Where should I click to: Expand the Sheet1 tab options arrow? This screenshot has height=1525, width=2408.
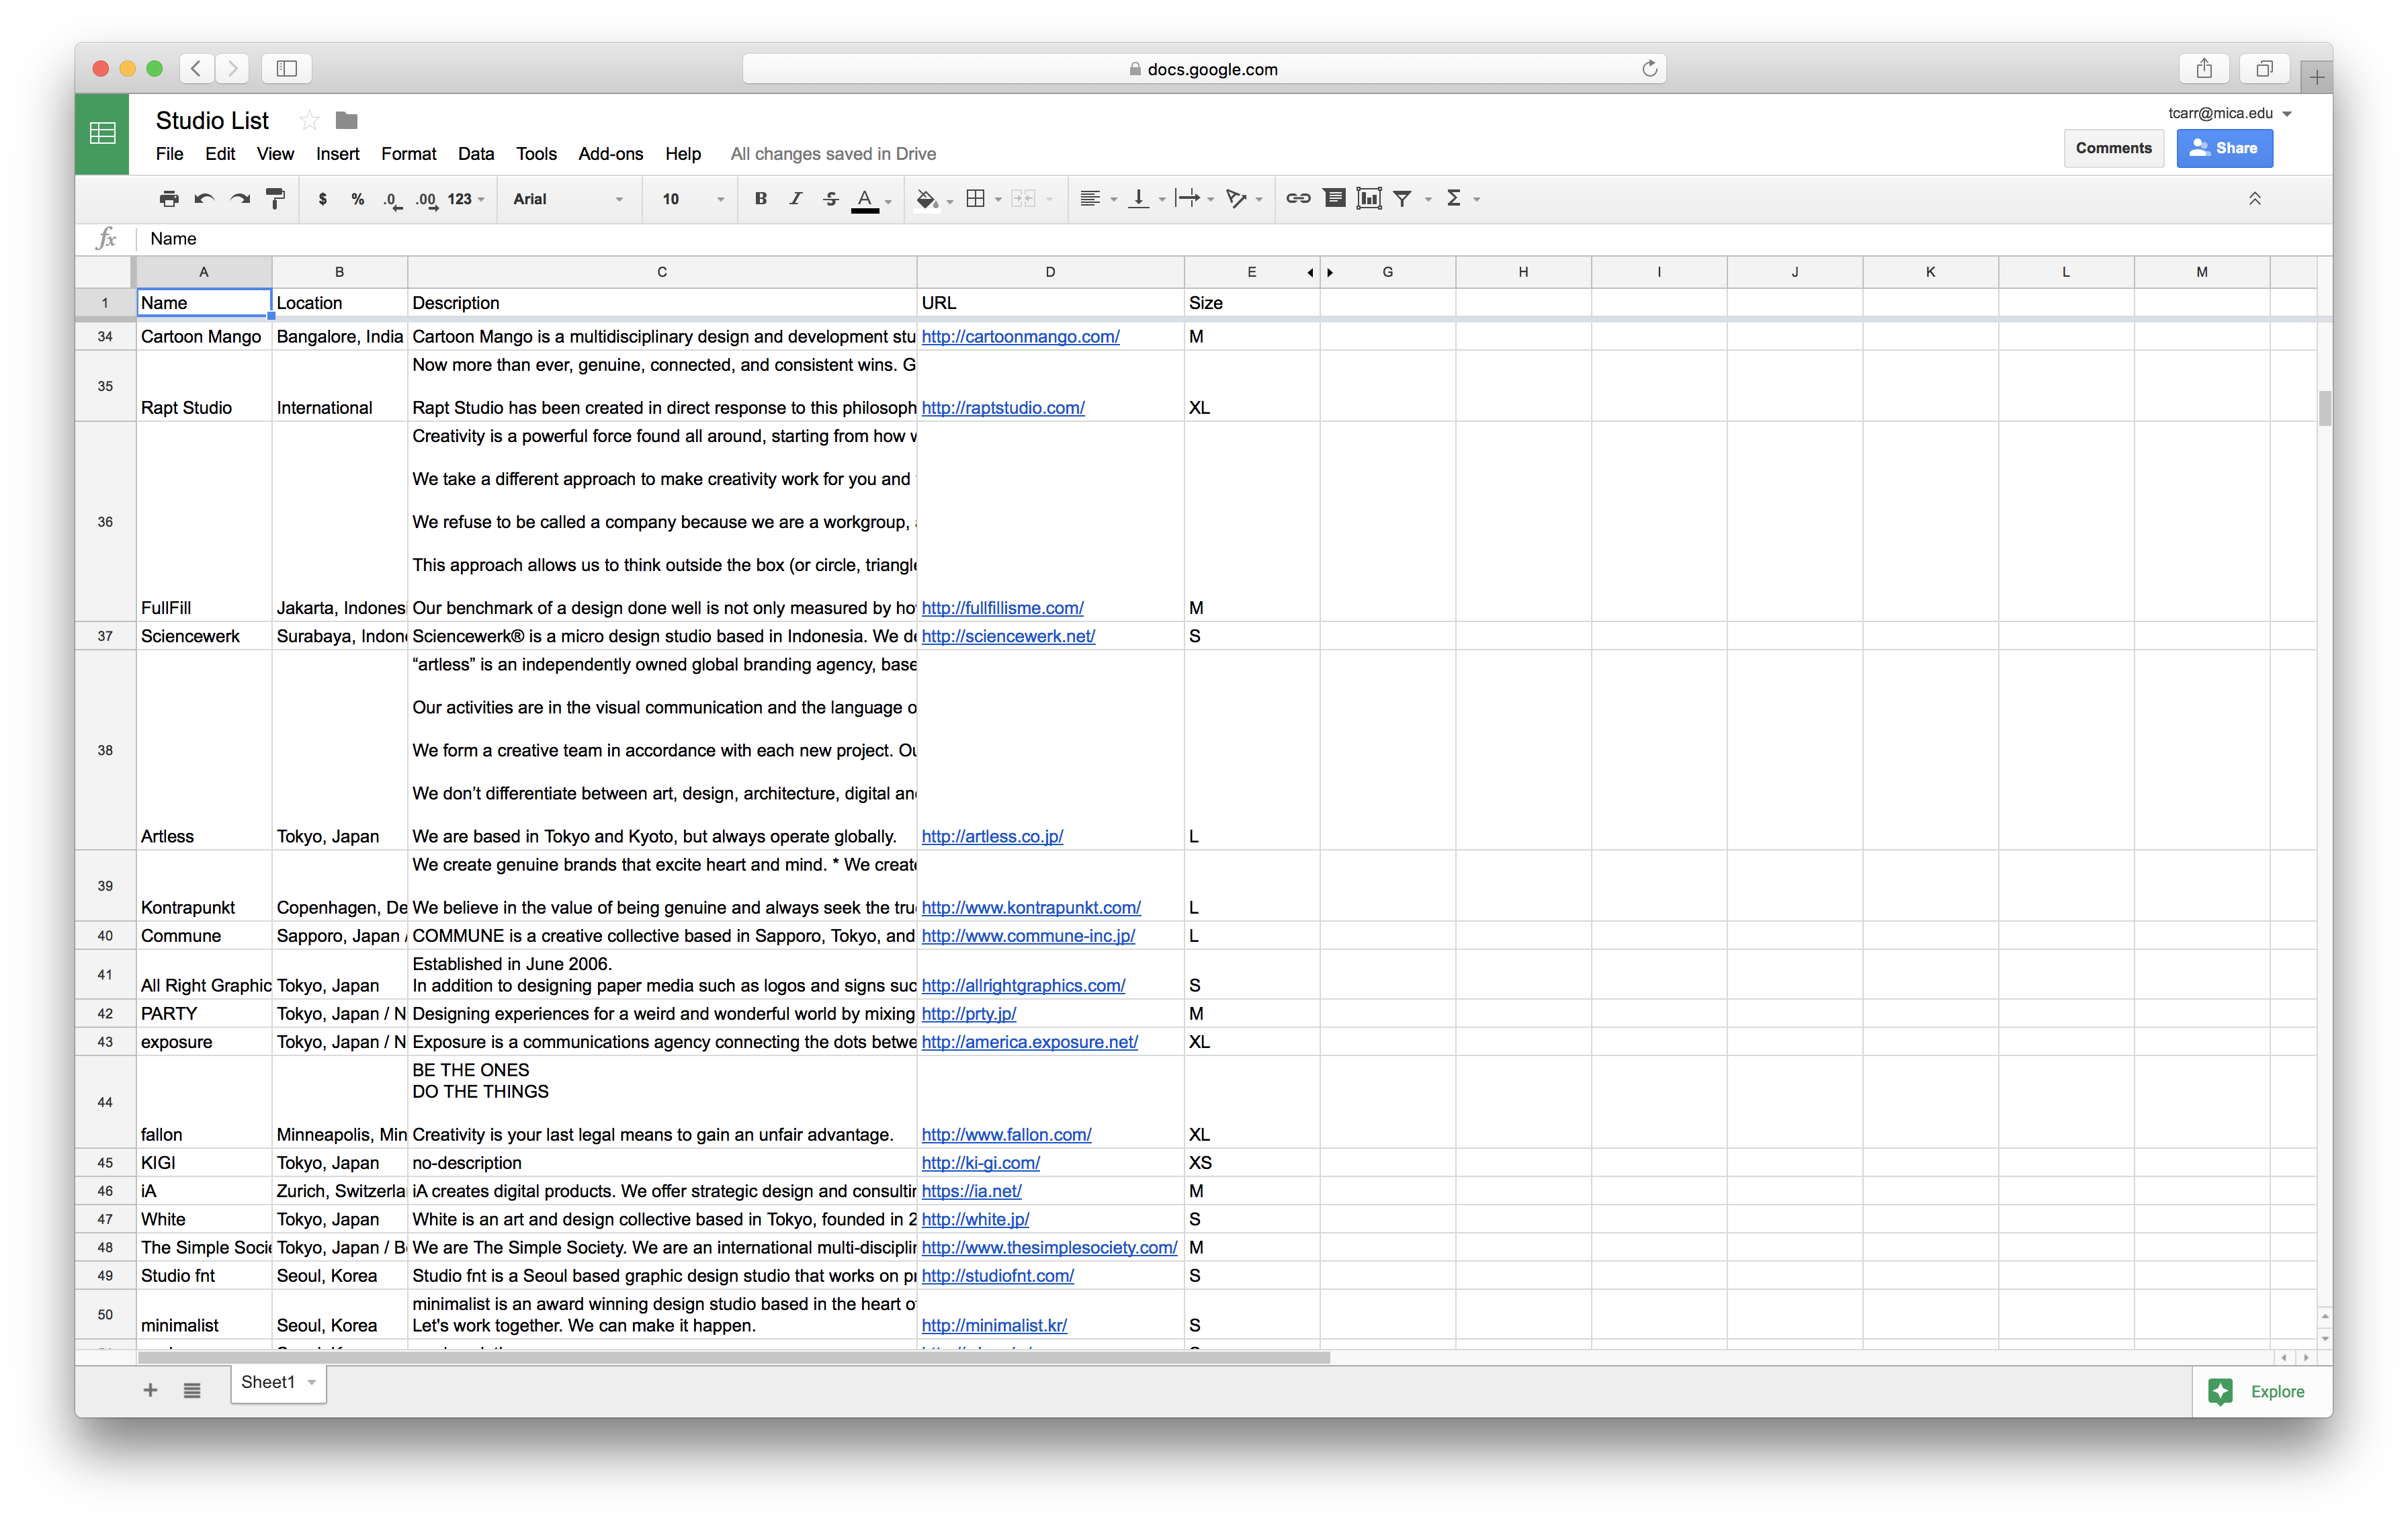point(312,1382)
